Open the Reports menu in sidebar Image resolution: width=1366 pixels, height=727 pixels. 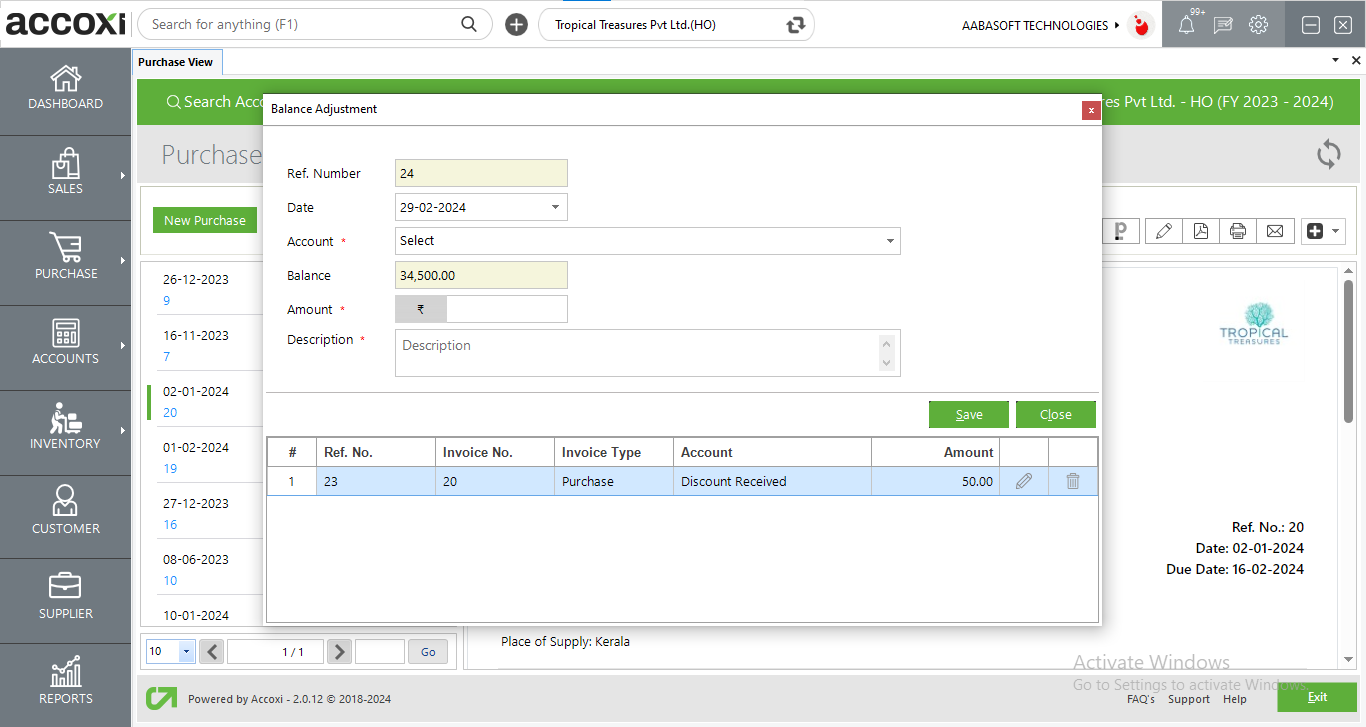pos(66,685)
